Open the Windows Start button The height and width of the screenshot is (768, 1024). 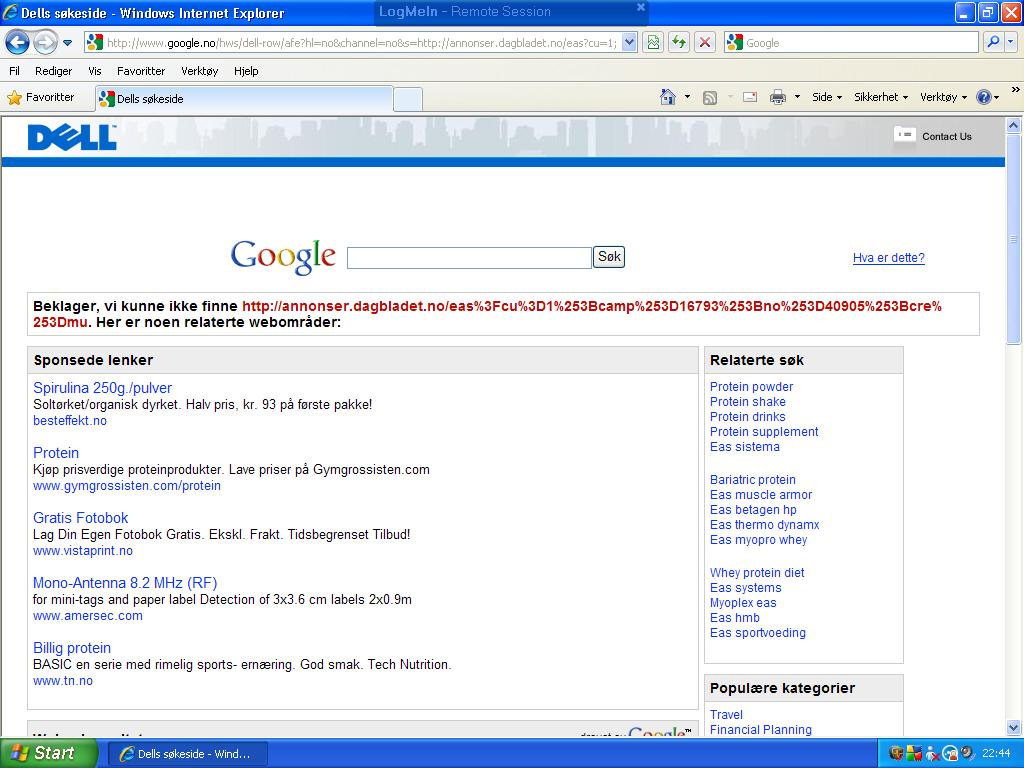48,753
